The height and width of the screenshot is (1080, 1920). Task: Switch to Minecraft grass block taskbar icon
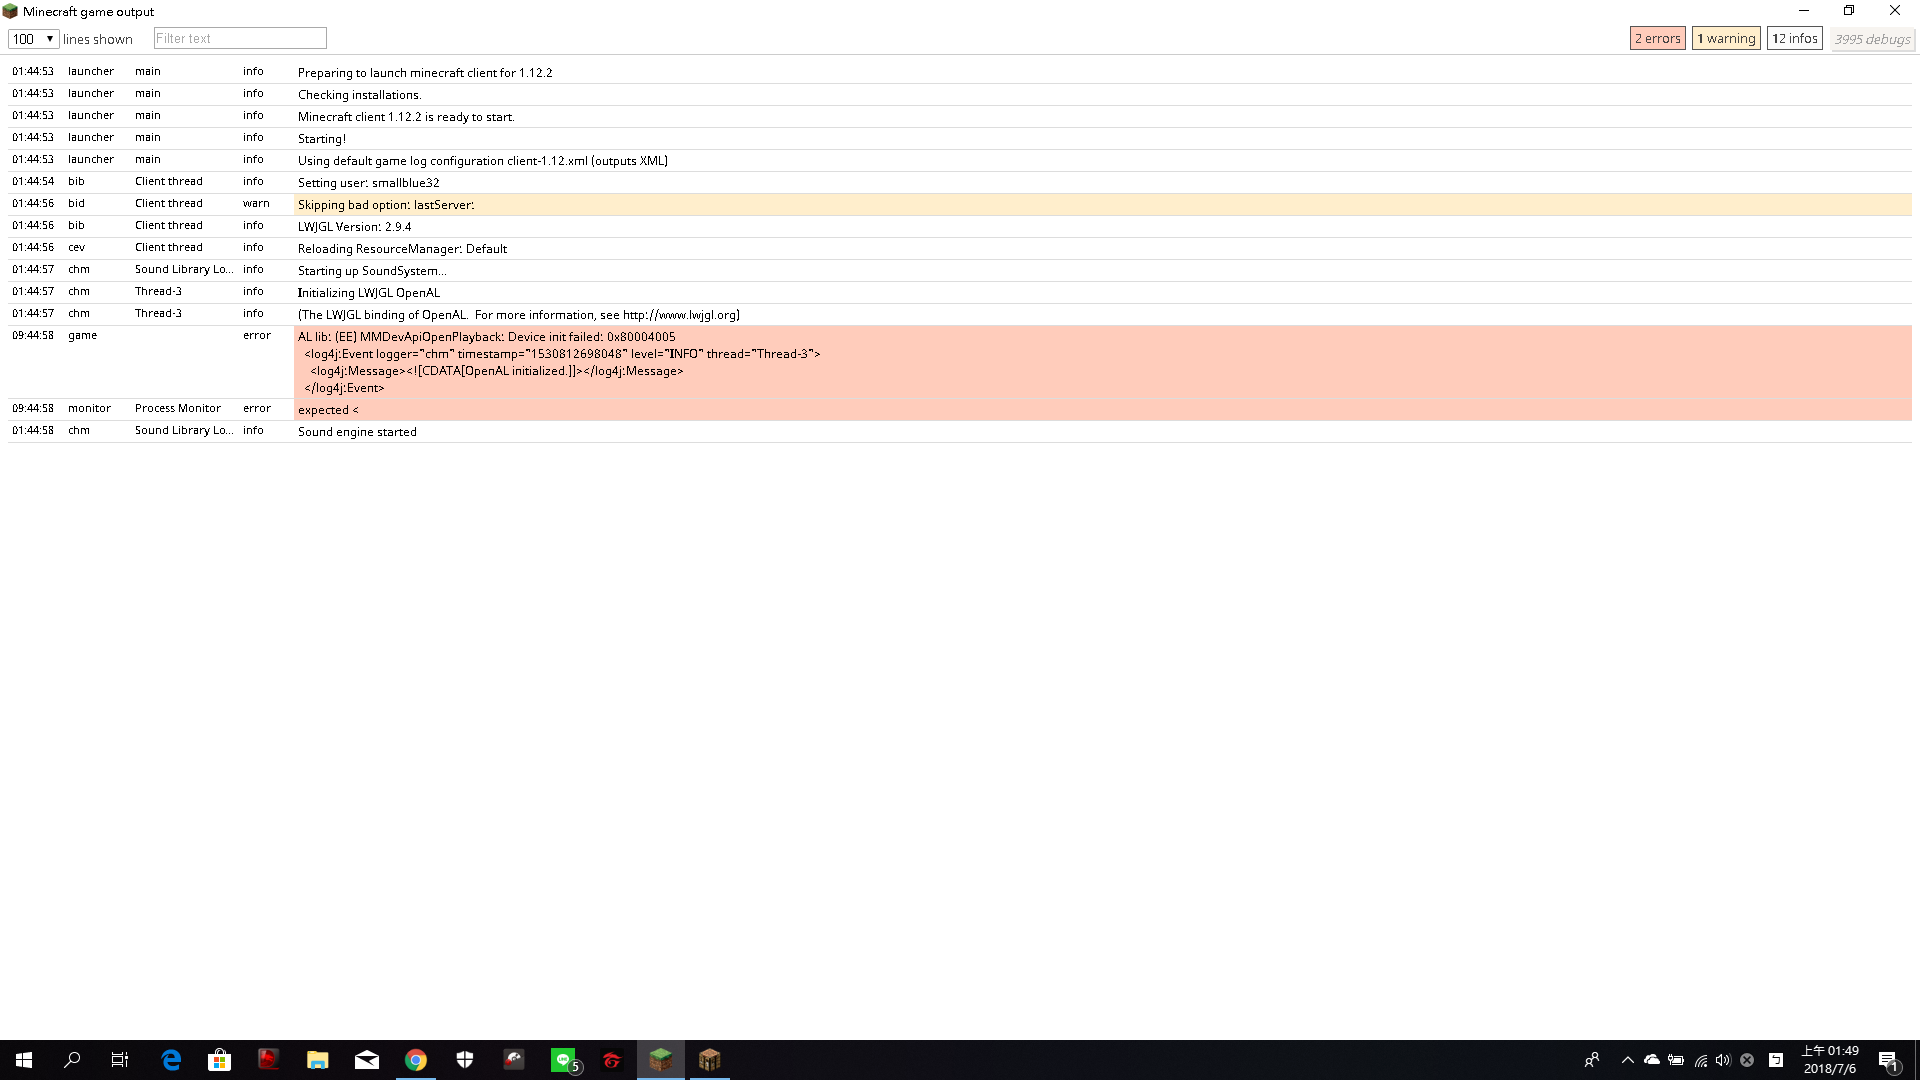[660, 1060]
